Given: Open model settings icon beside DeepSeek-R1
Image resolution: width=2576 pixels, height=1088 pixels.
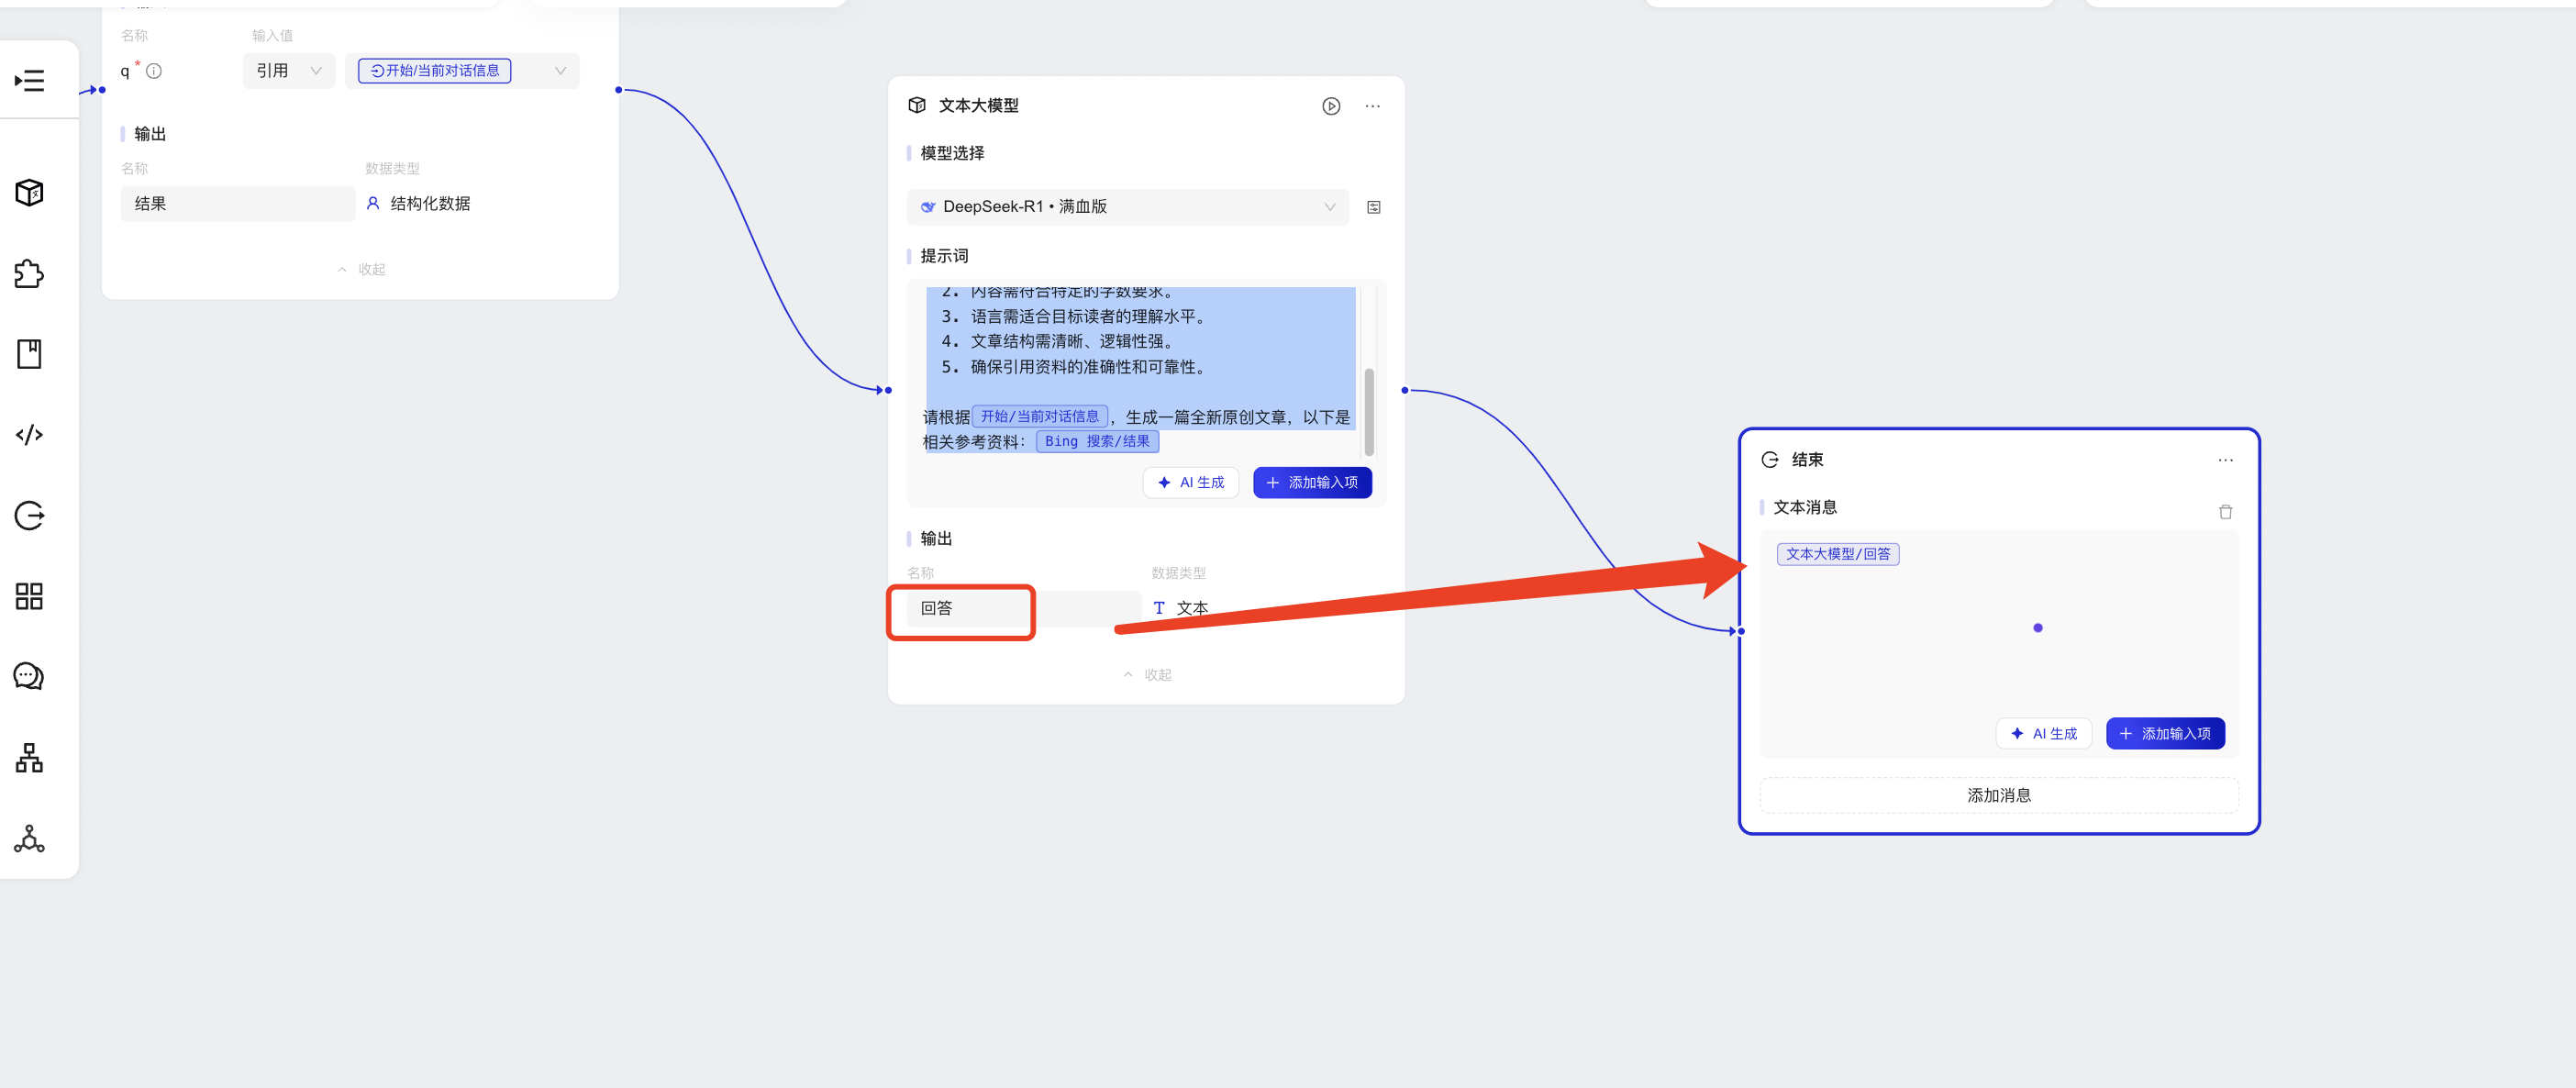Looking at the screenshot, I should tap(1374, 207).
